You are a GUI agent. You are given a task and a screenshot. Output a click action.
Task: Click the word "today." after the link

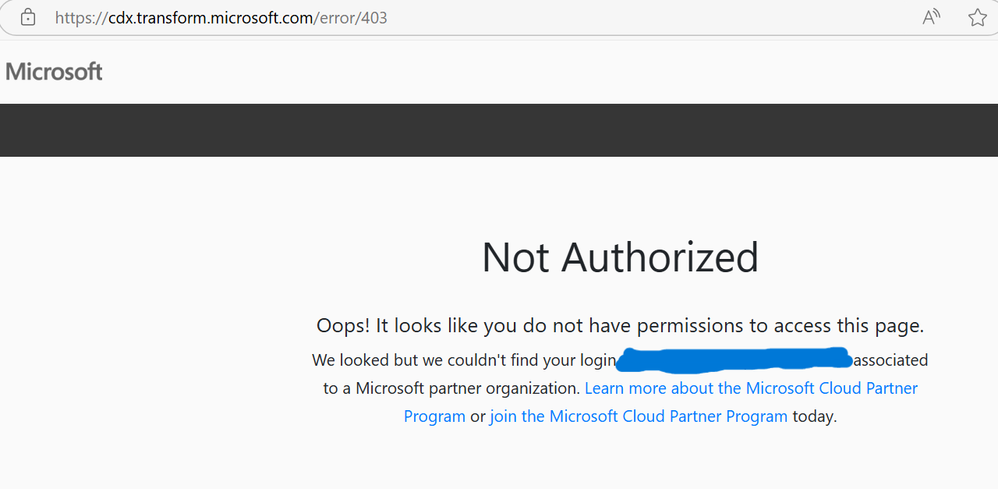[814, 416]
